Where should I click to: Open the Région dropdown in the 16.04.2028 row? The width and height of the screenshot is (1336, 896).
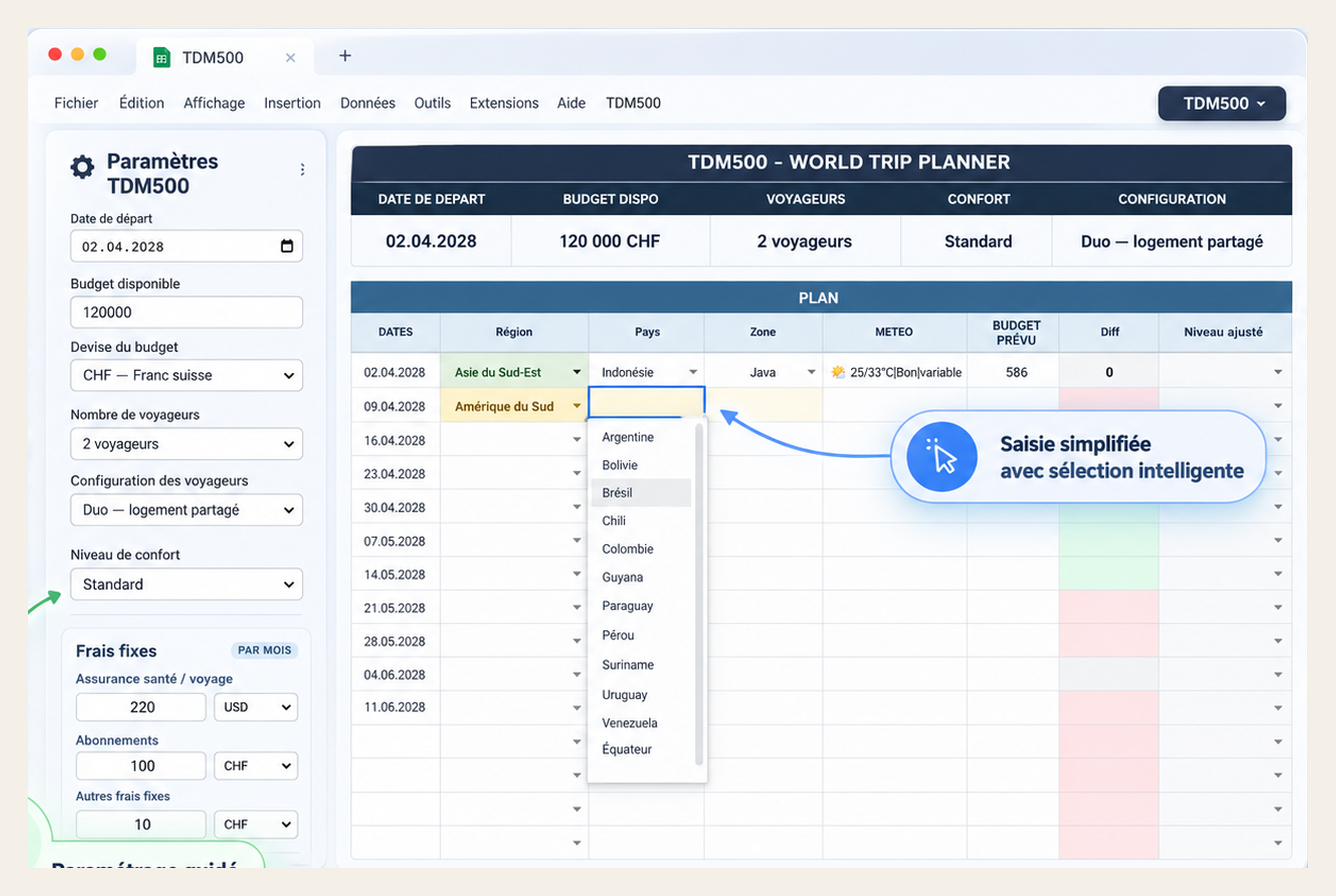[x=577, y=440]
